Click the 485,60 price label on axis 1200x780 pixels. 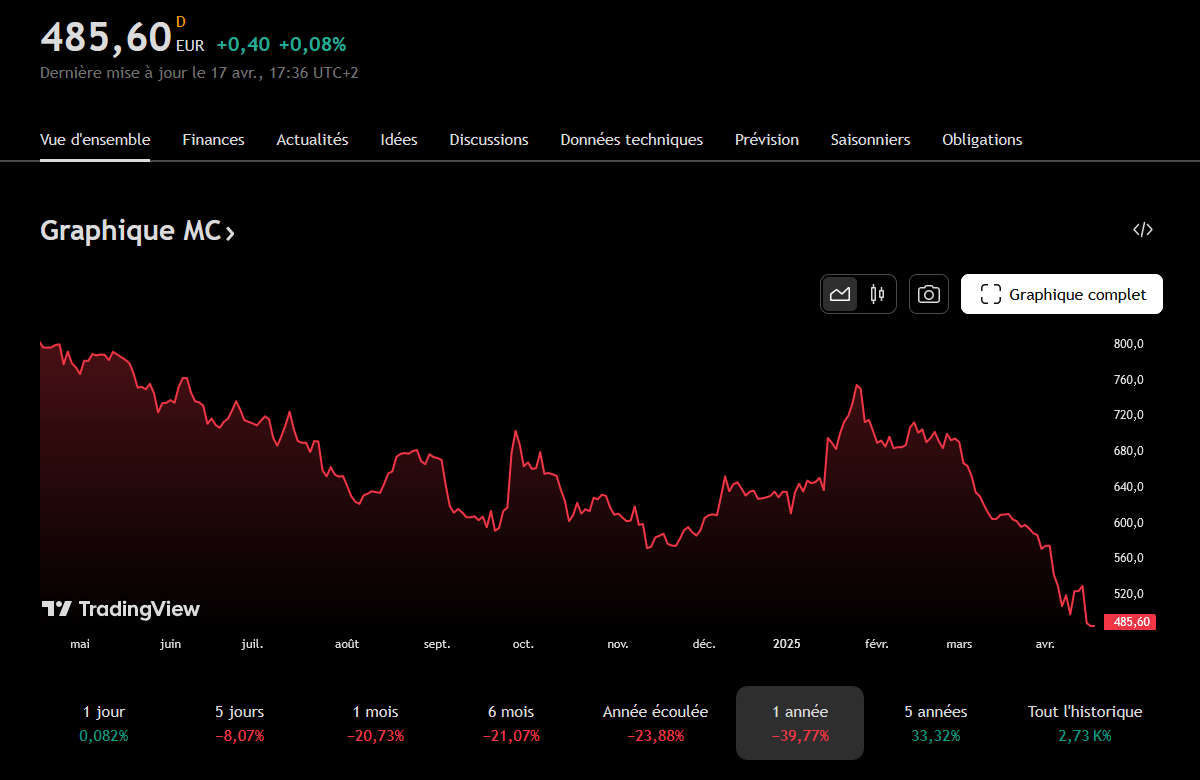coord(1129,622)
